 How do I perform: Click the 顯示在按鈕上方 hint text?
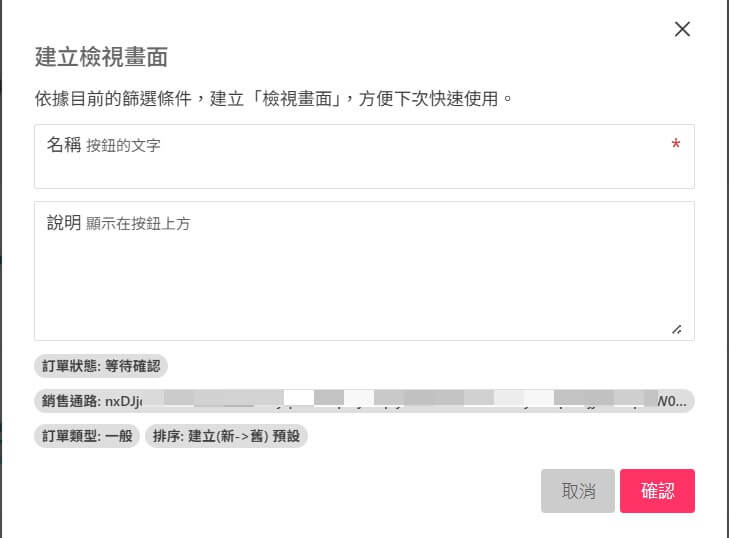click(138, 224)
